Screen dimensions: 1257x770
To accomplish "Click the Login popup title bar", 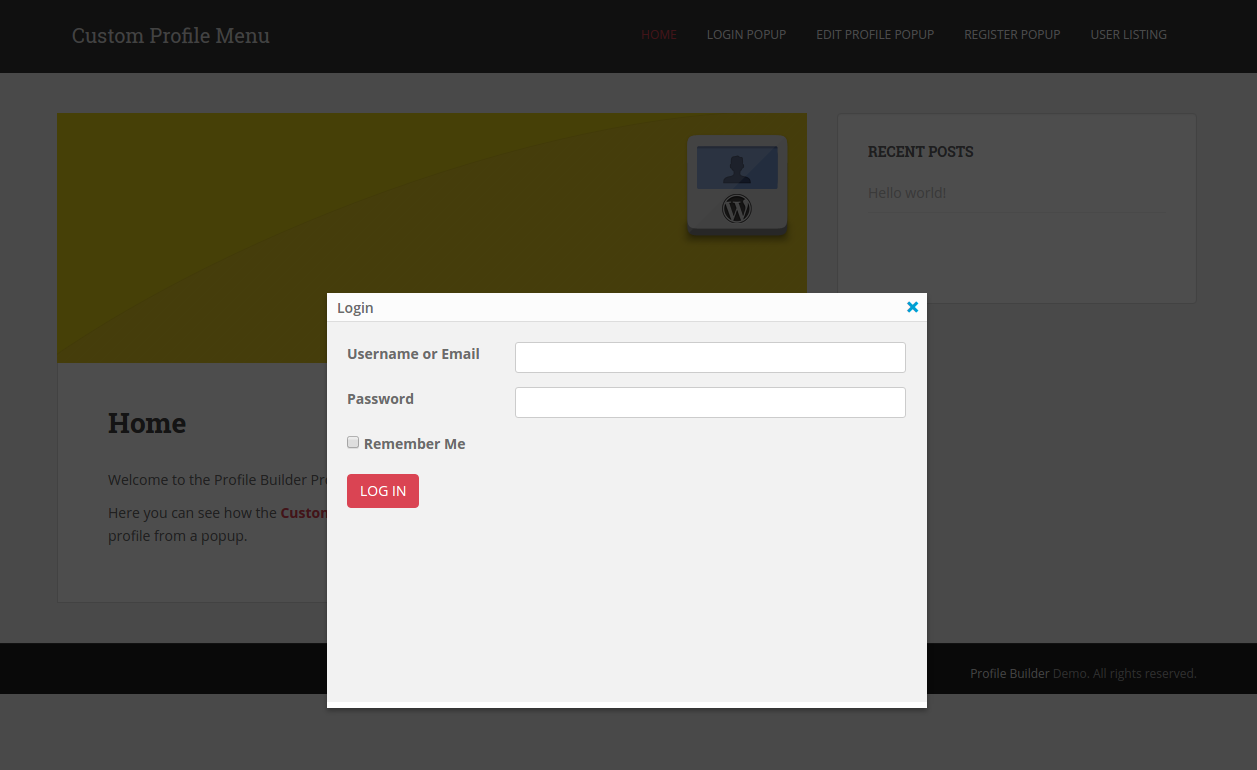I will coord(600,307).
